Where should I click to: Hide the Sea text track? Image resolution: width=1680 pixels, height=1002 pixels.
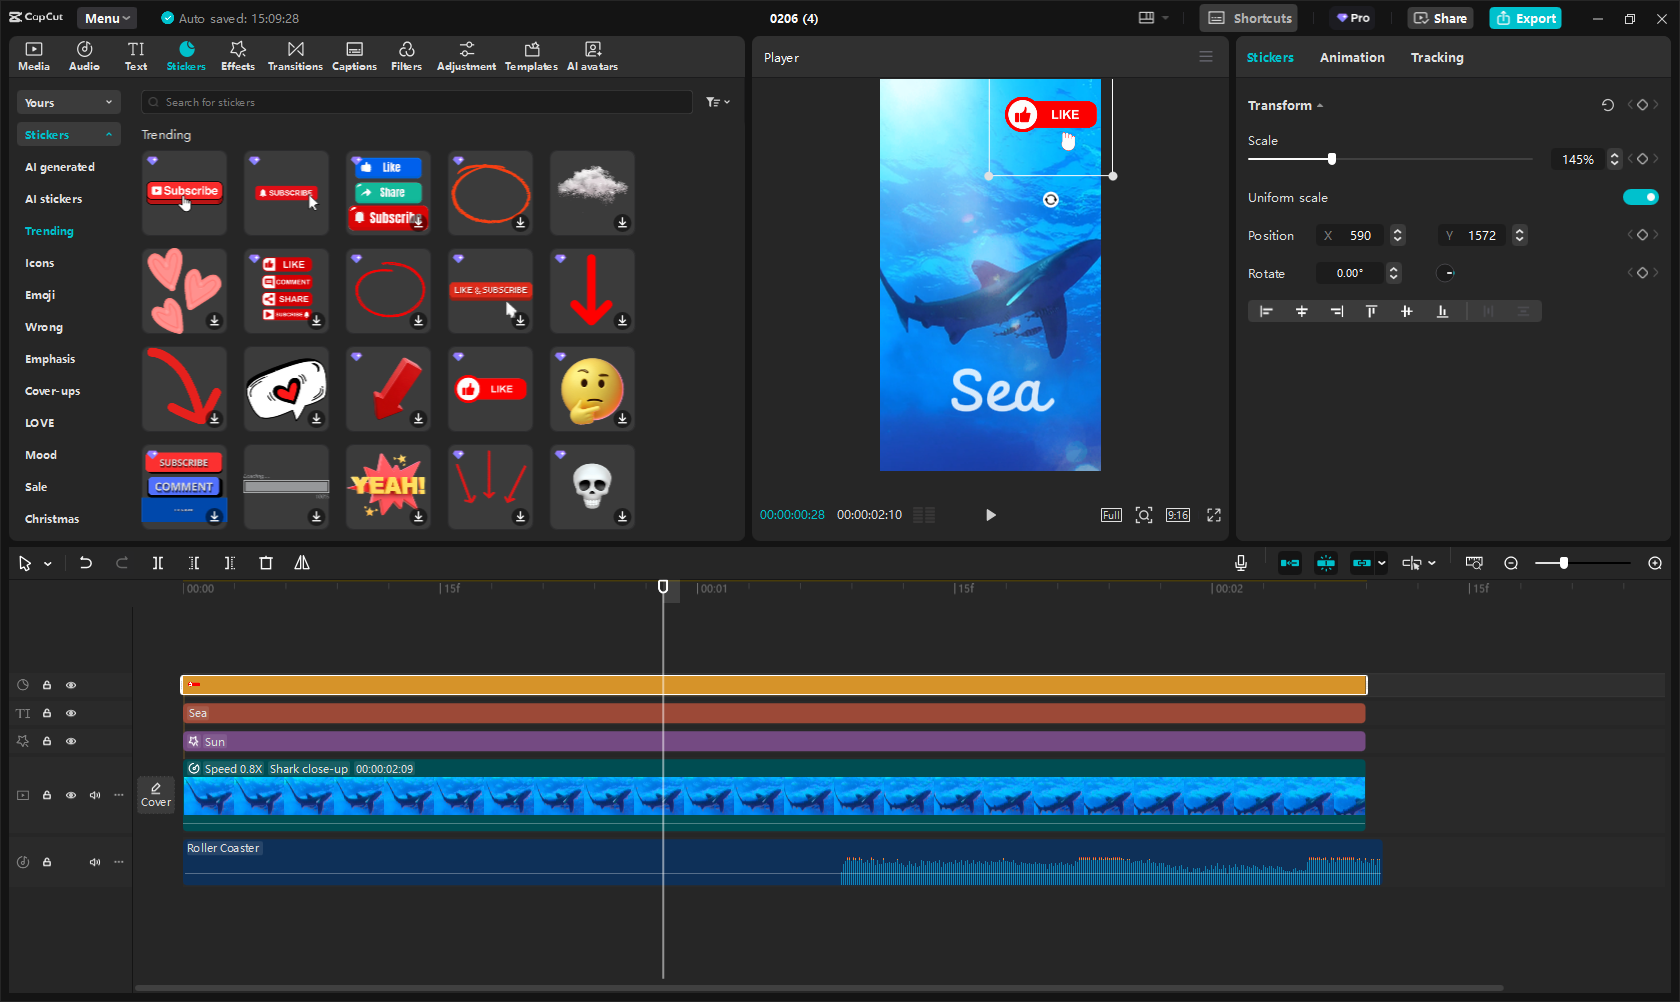pos(71,713)
